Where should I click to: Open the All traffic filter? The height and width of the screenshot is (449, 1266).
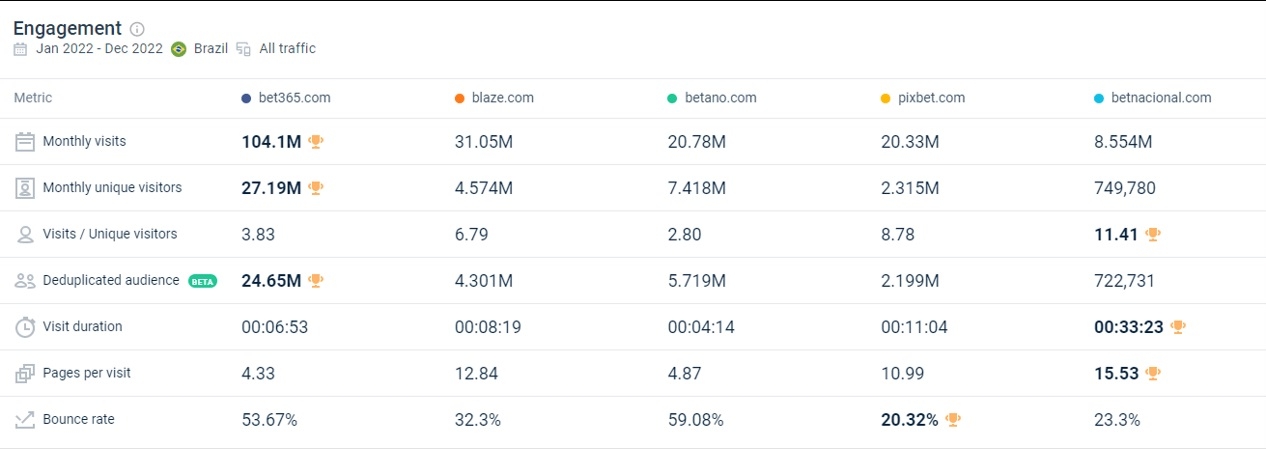point(287,49)
